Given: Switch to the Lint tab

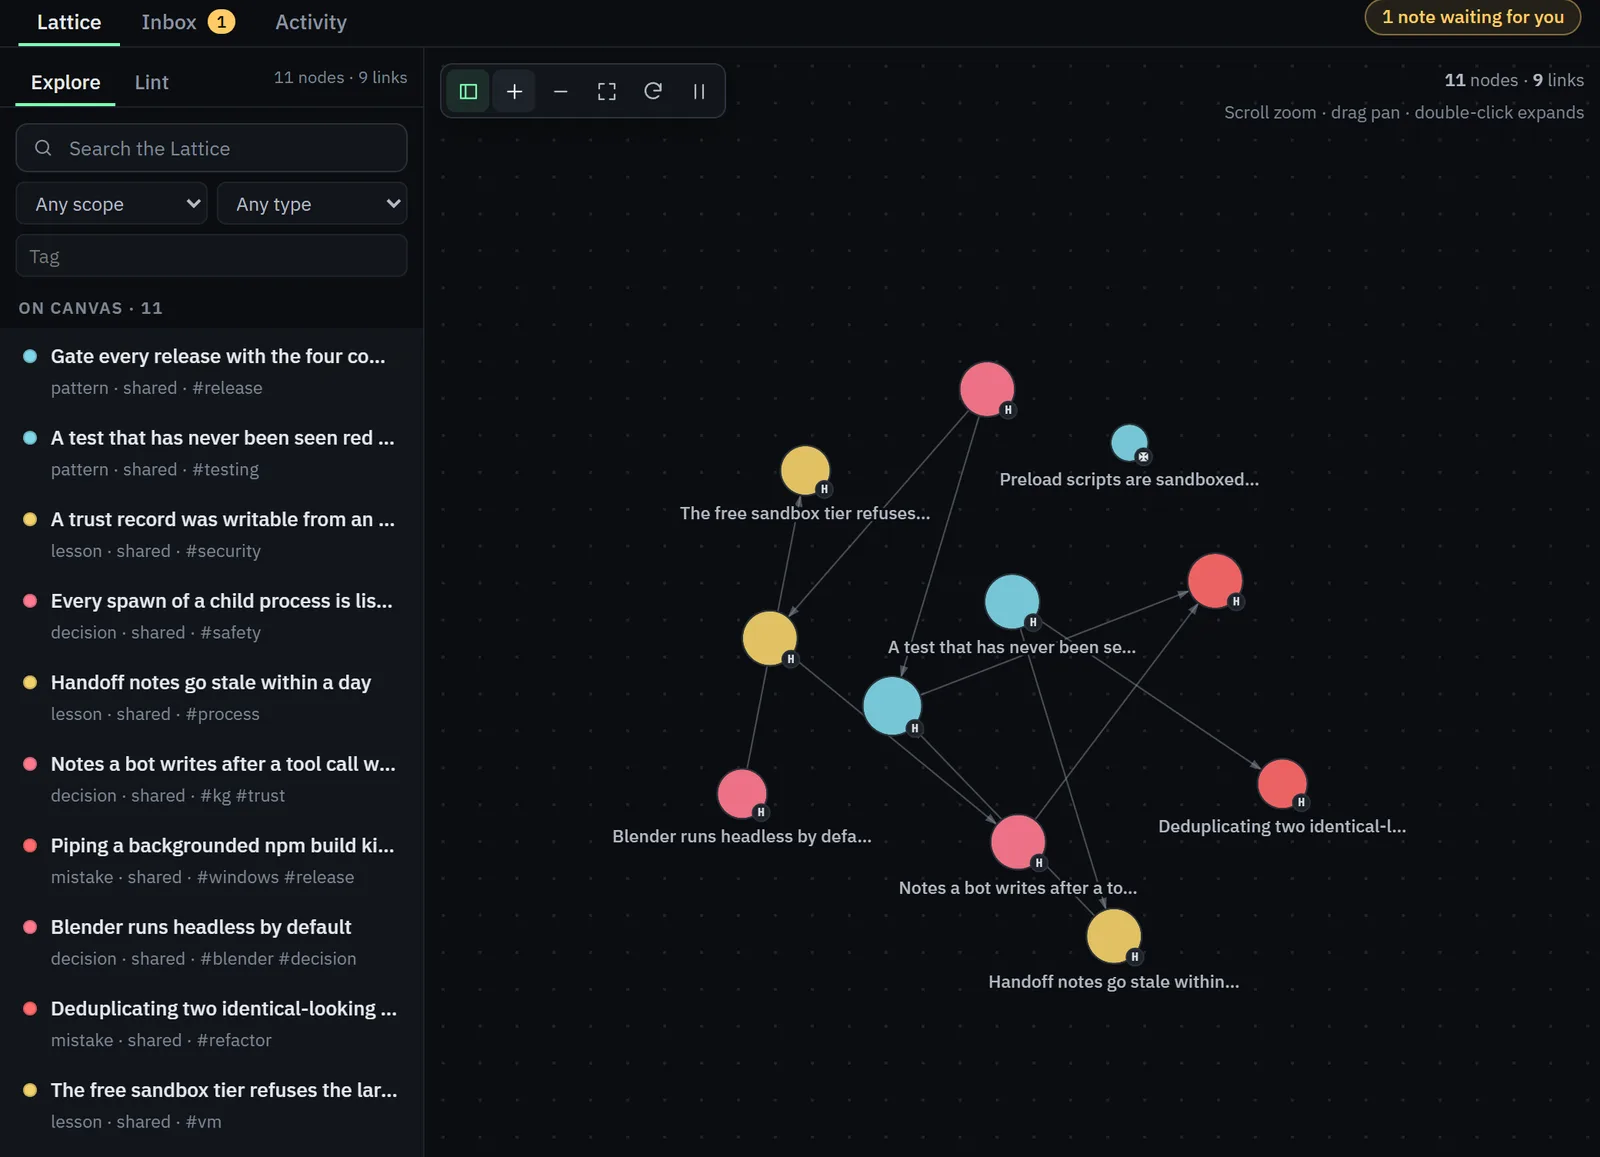Looking at the screenshot, I should 152,82.
